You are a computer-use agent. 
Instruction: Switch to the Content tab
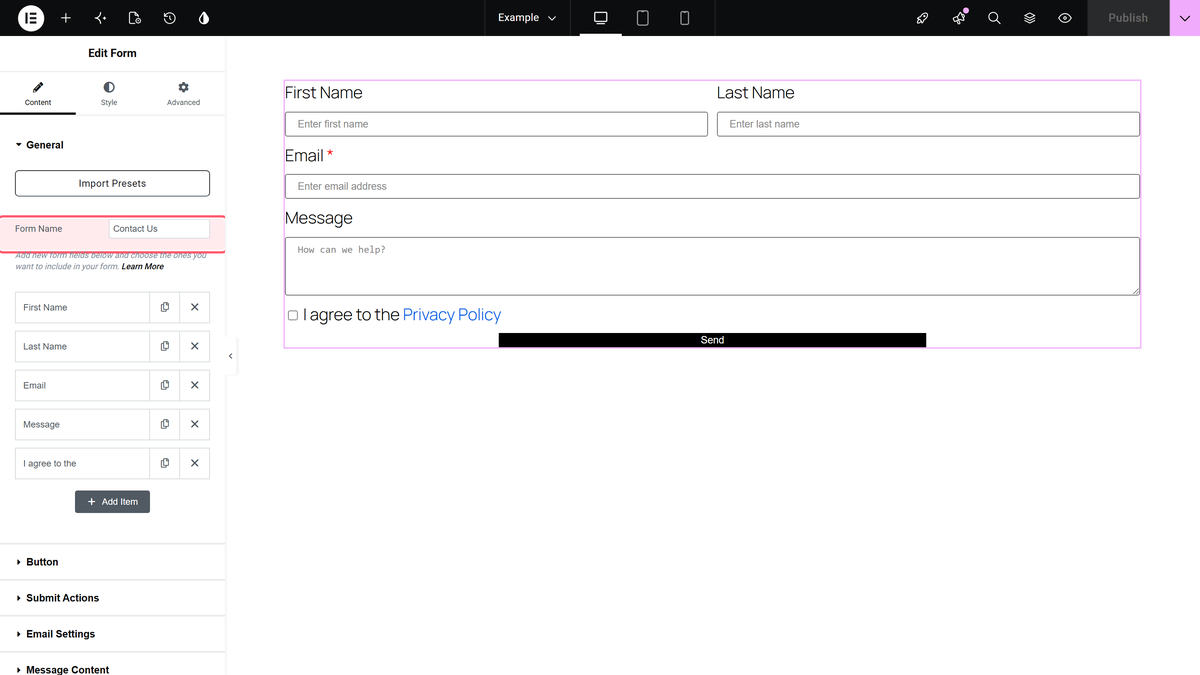38,93
